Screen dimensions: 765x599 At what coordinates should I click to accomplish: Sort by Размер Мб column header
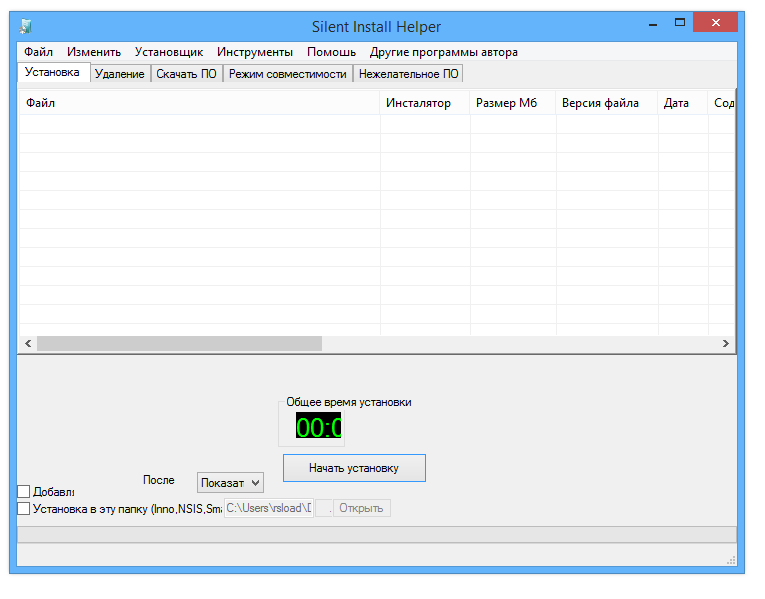tap(513, 103)
